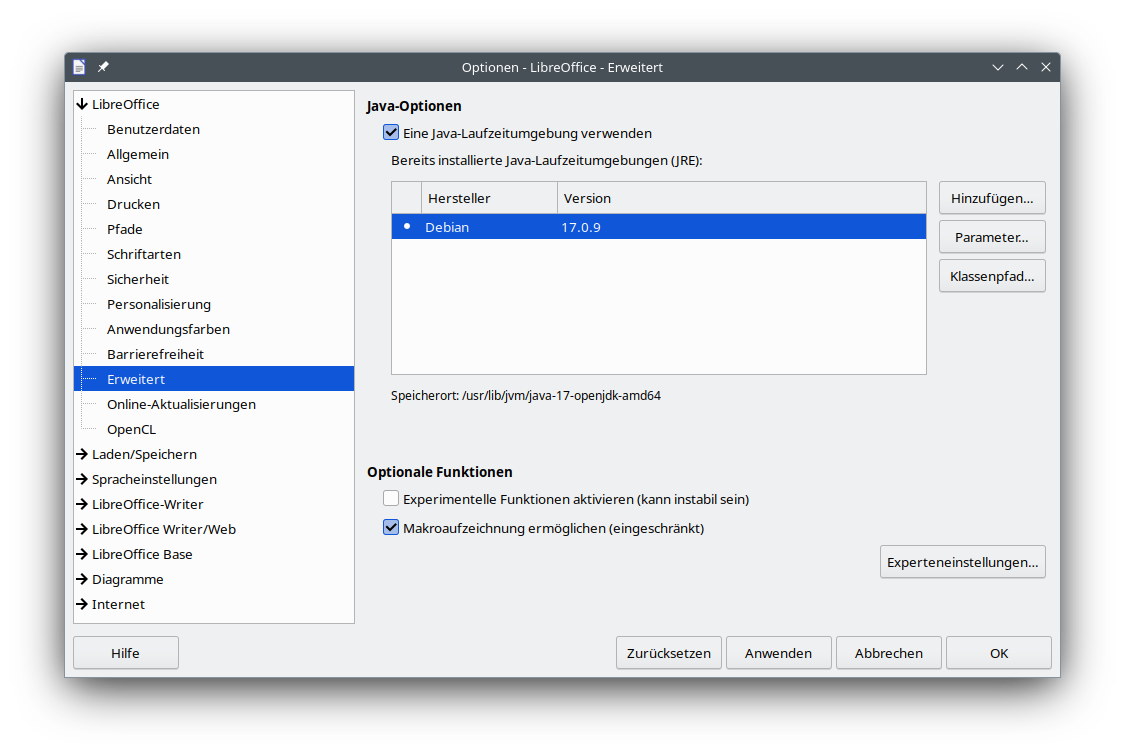
Task: Click the Hinzufügen... button
Action: (x=992, y=198)
